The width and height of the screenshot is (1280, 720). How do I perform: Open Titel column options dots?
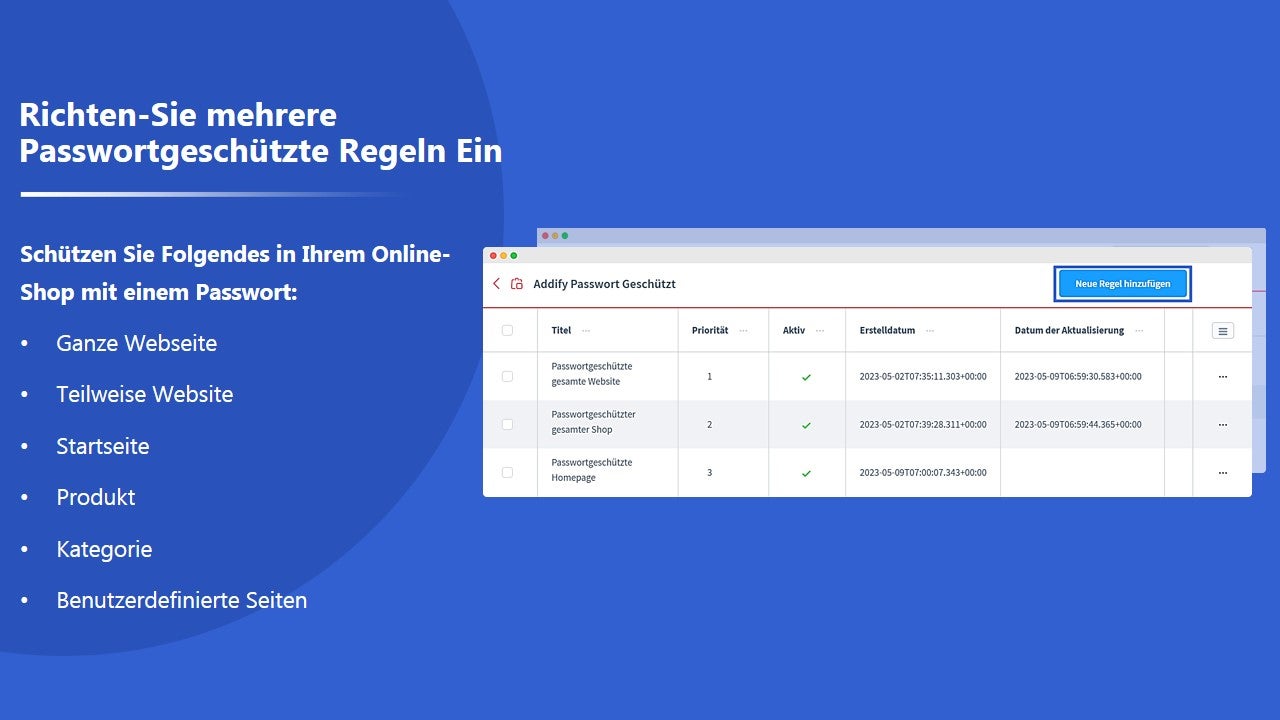(x=586, y=331)
